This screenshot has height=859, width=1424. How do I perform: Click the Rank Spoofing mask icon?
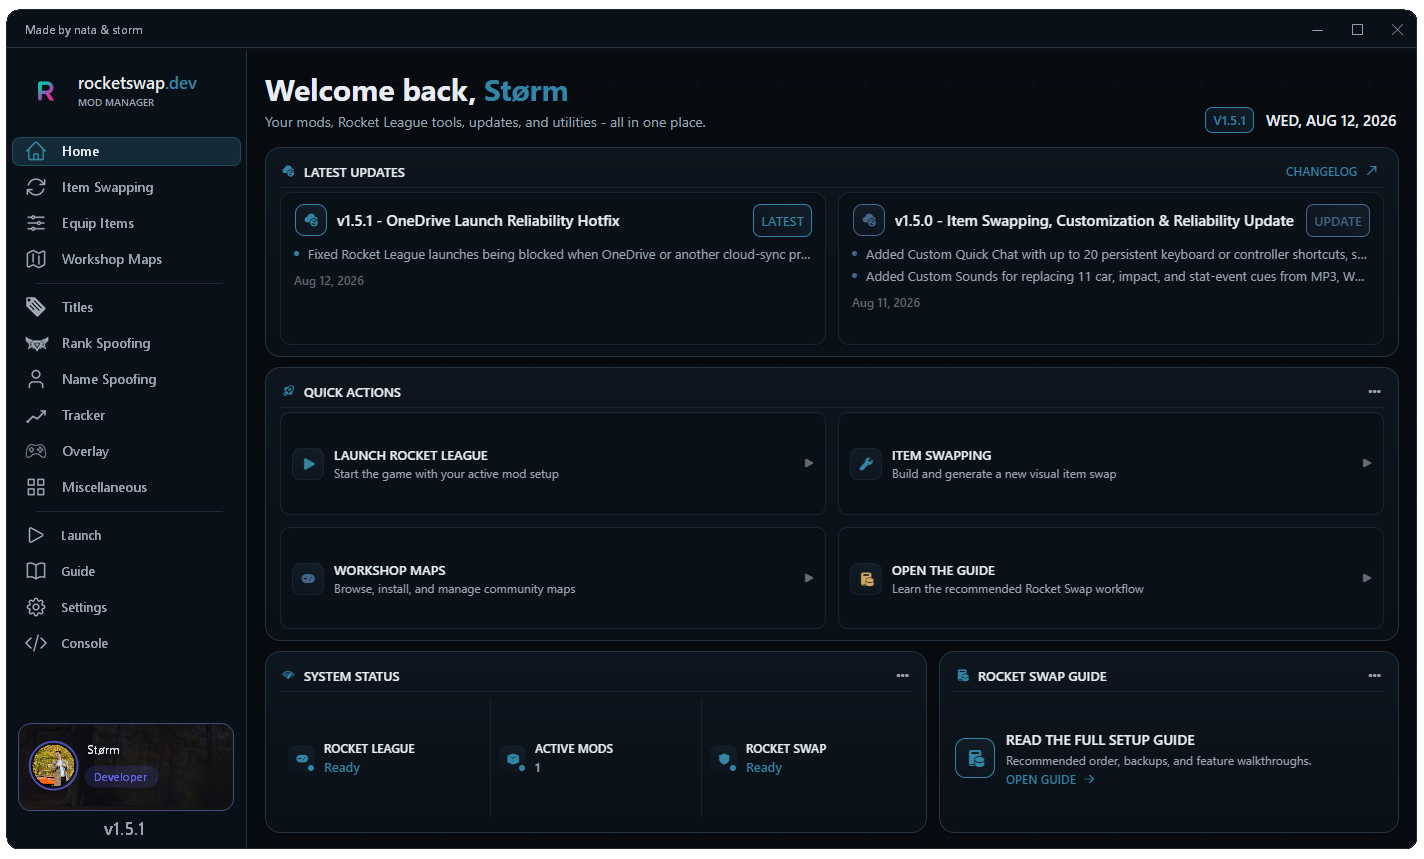point(36,343)
